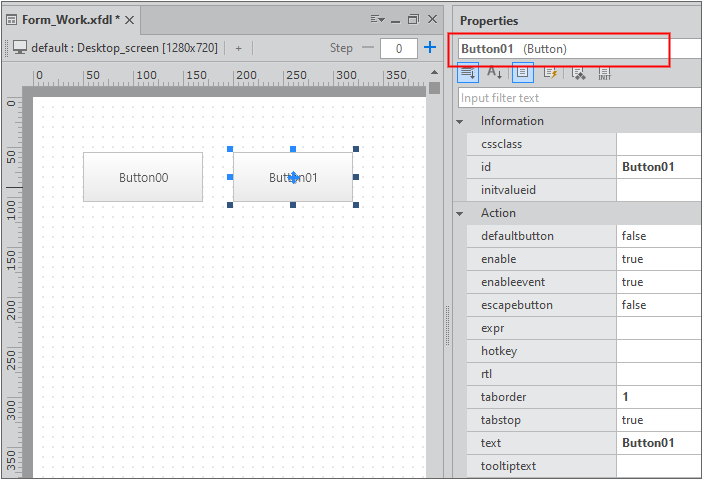702x479 pixels.
Task: Click the Input filter text field
Action: 580,98
